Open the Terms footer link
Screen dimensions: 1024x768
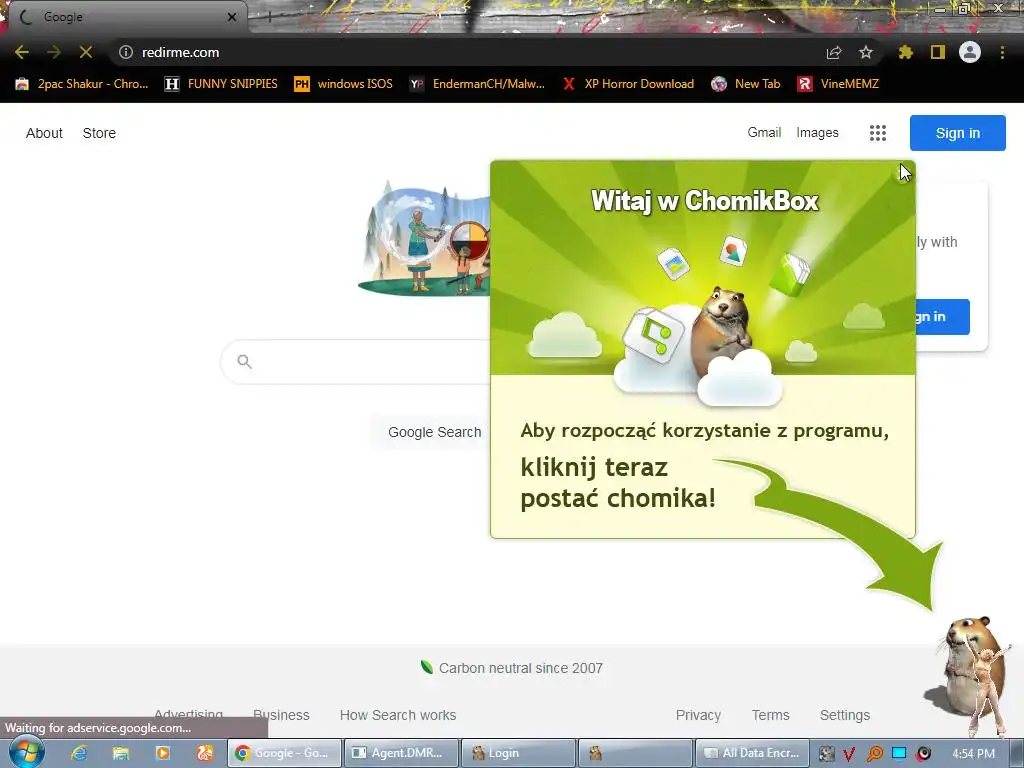771,715
